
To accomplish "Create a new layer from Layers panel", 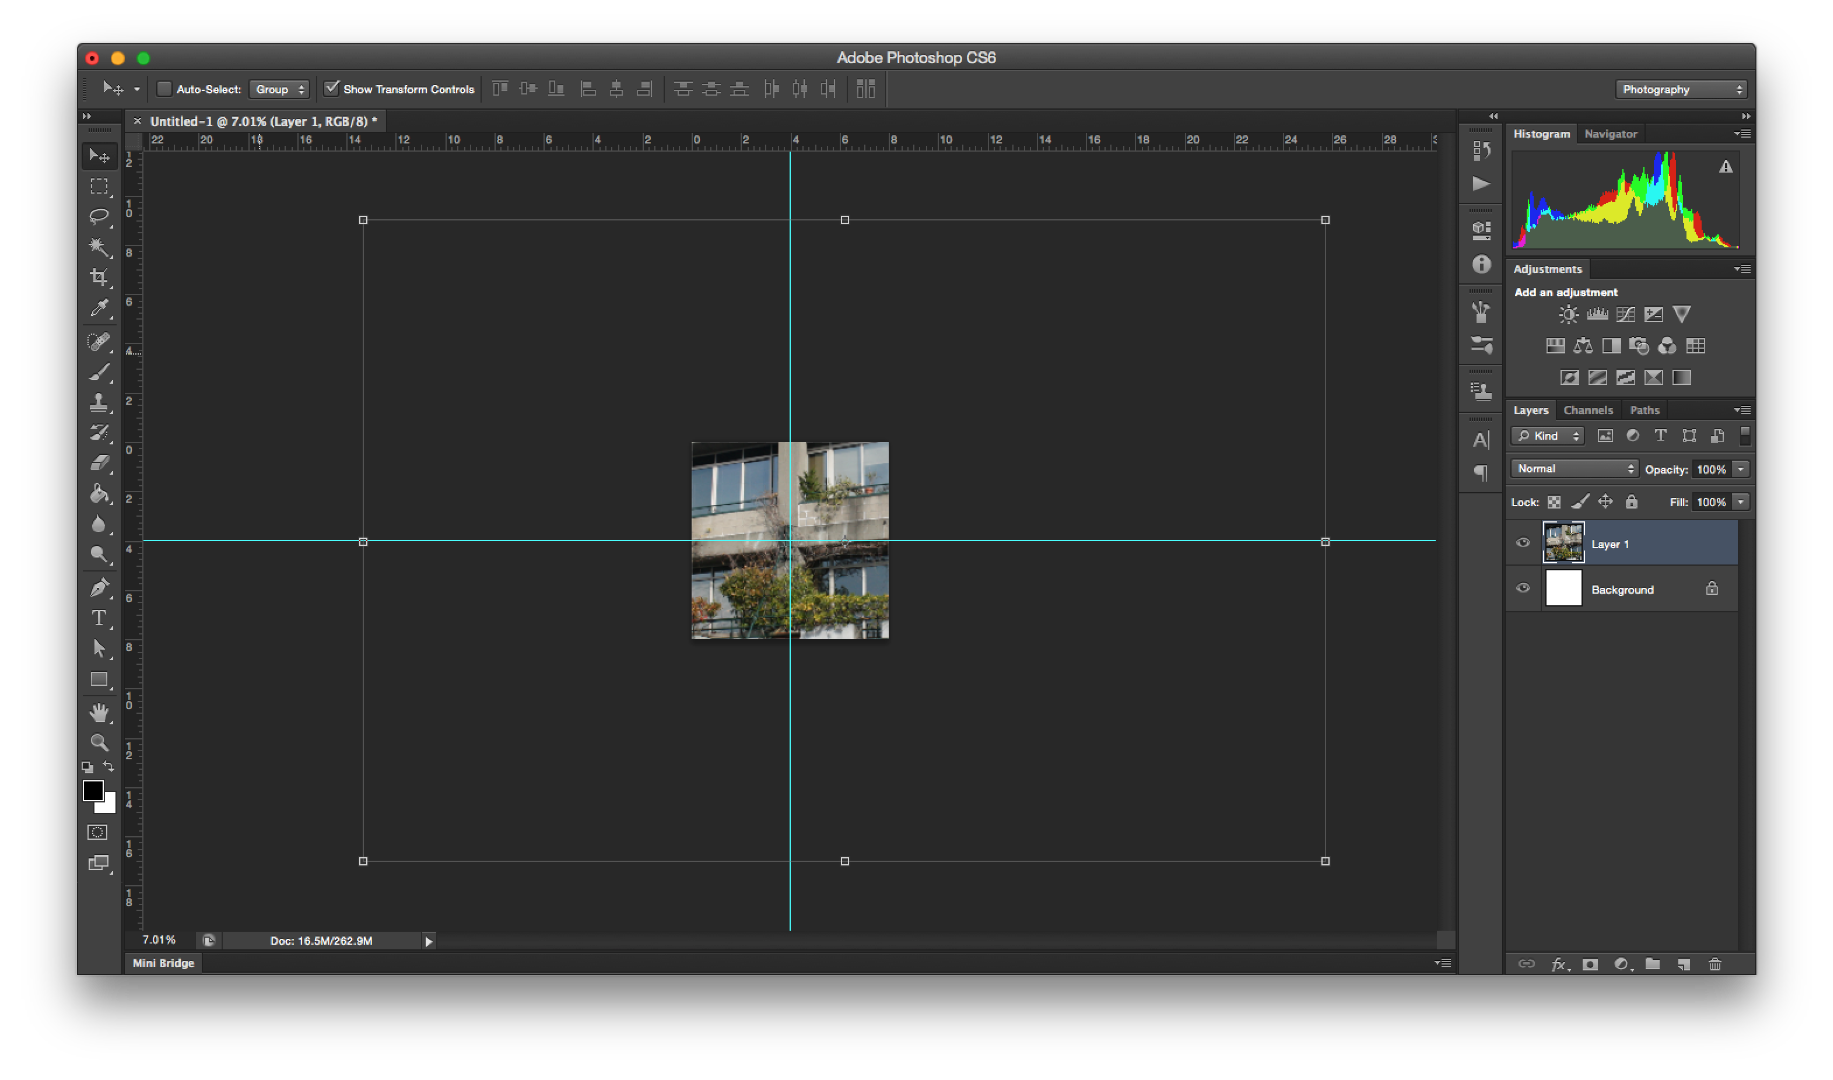I will 1684,964.
